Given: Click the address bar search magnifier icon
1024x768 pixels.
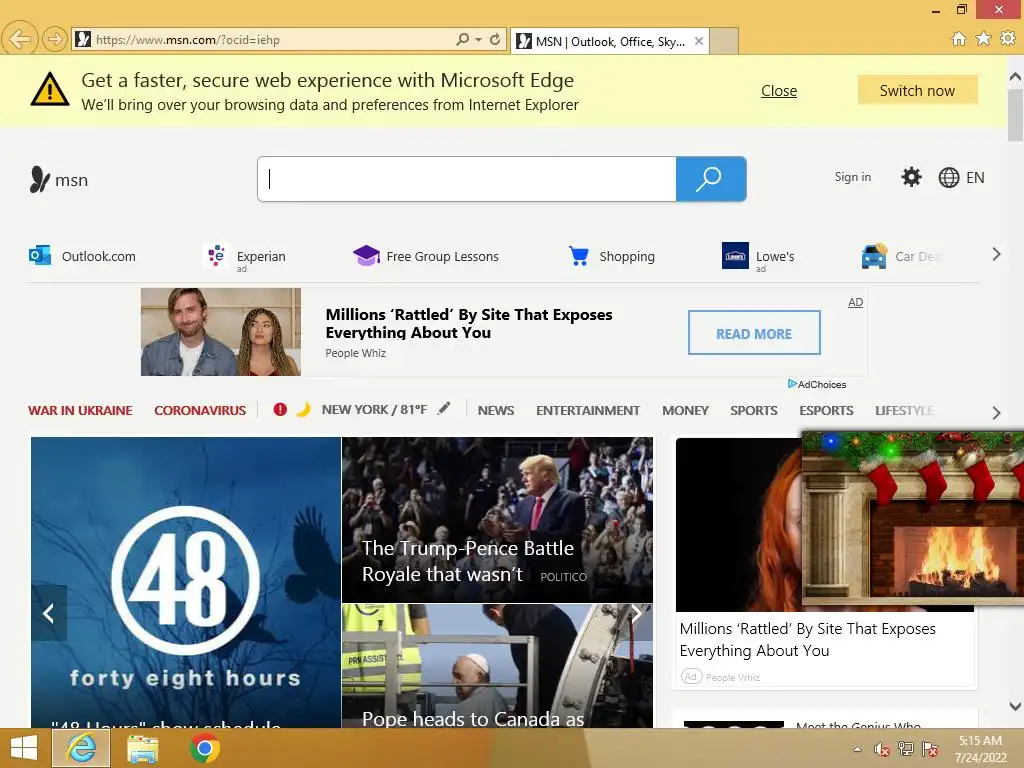Looking at the screenshot, I should coord(462,39).
